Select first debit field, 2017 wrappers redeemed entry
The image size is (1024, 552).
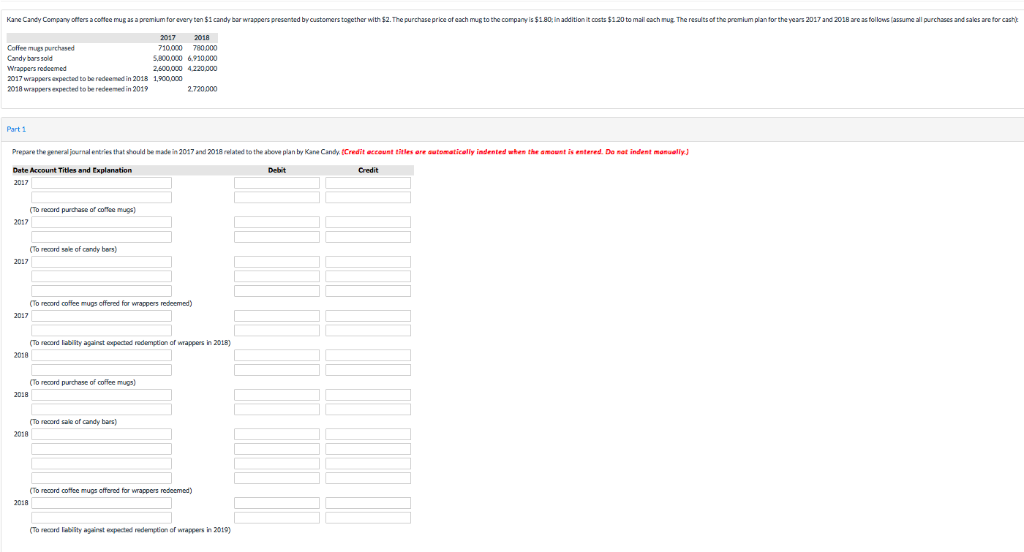(x=277, y=262)
